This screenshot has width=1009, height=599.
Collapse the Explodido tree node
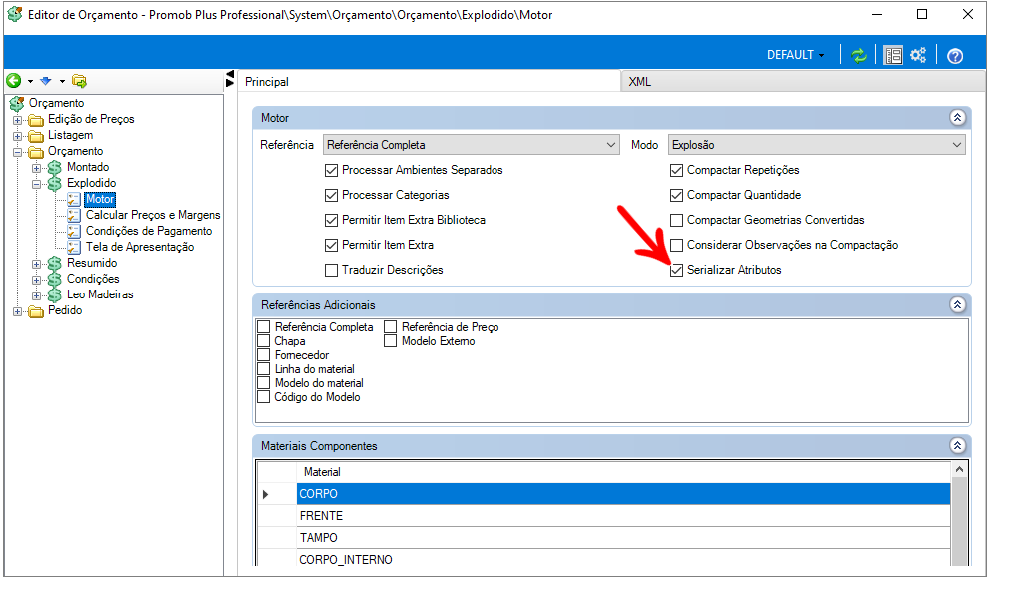point(37,184)
